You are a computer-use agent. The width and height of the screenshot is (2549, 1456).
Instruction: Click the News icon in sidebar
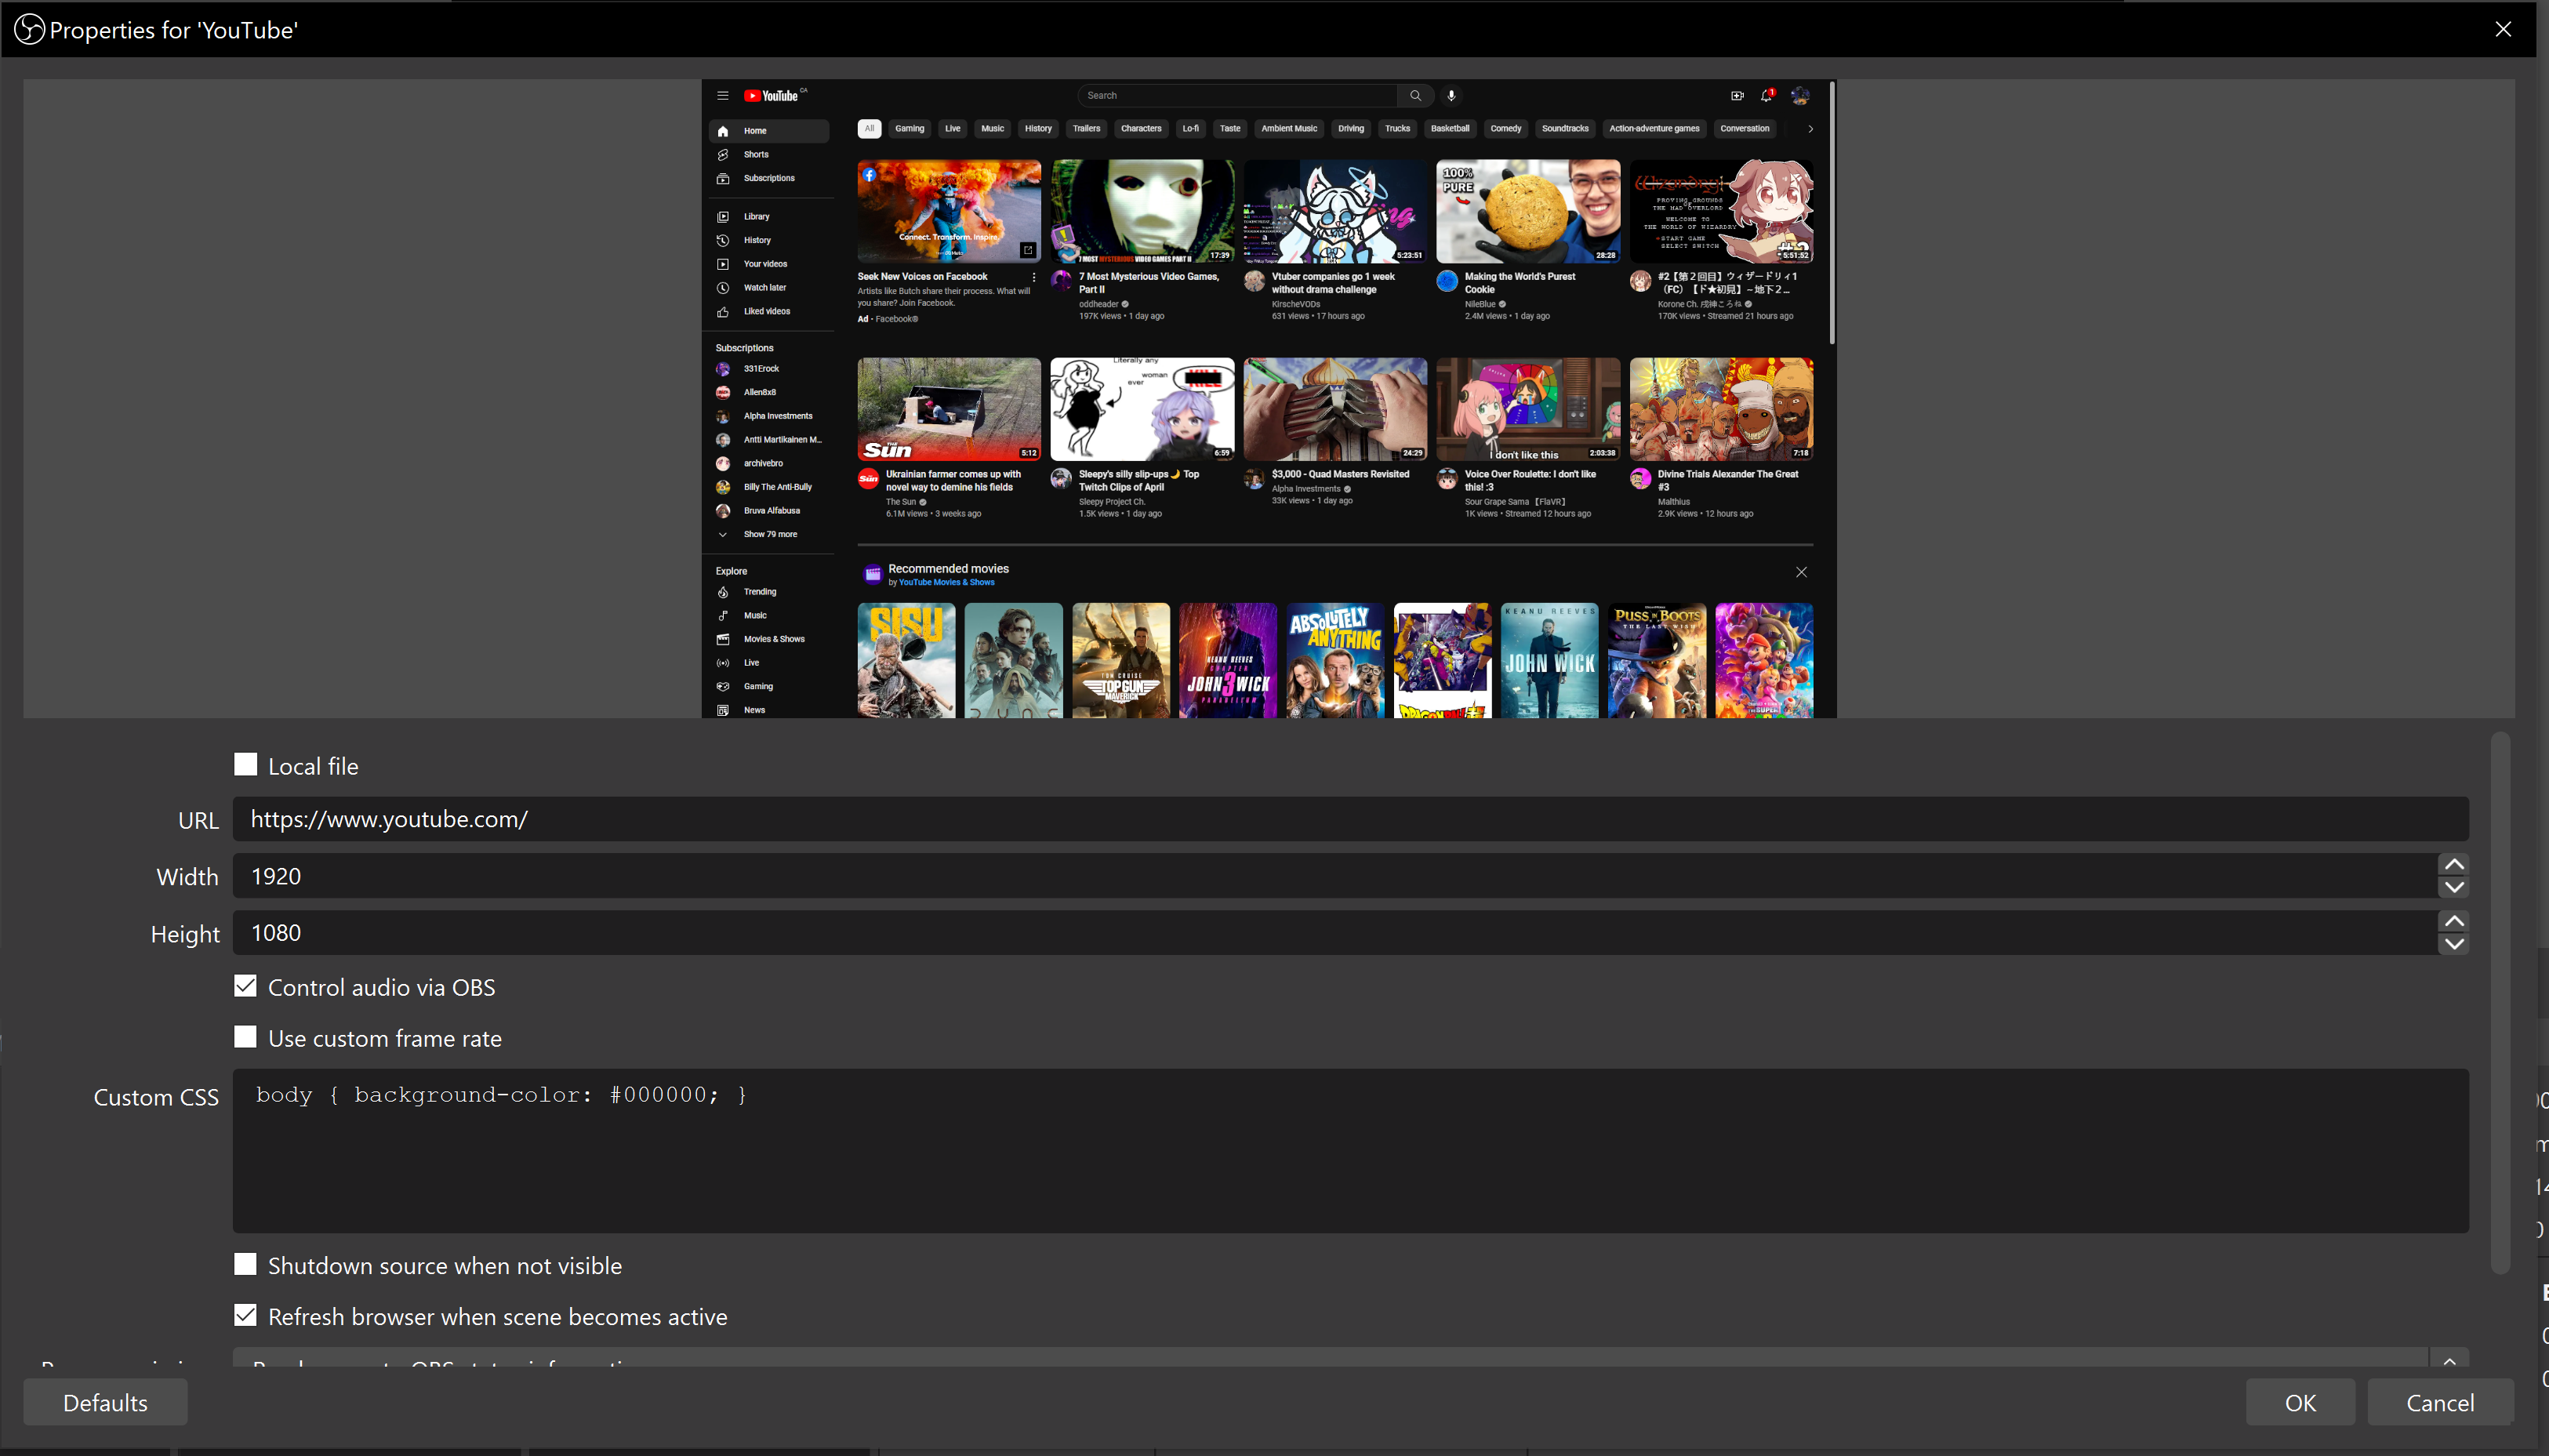tap(723, 710)
